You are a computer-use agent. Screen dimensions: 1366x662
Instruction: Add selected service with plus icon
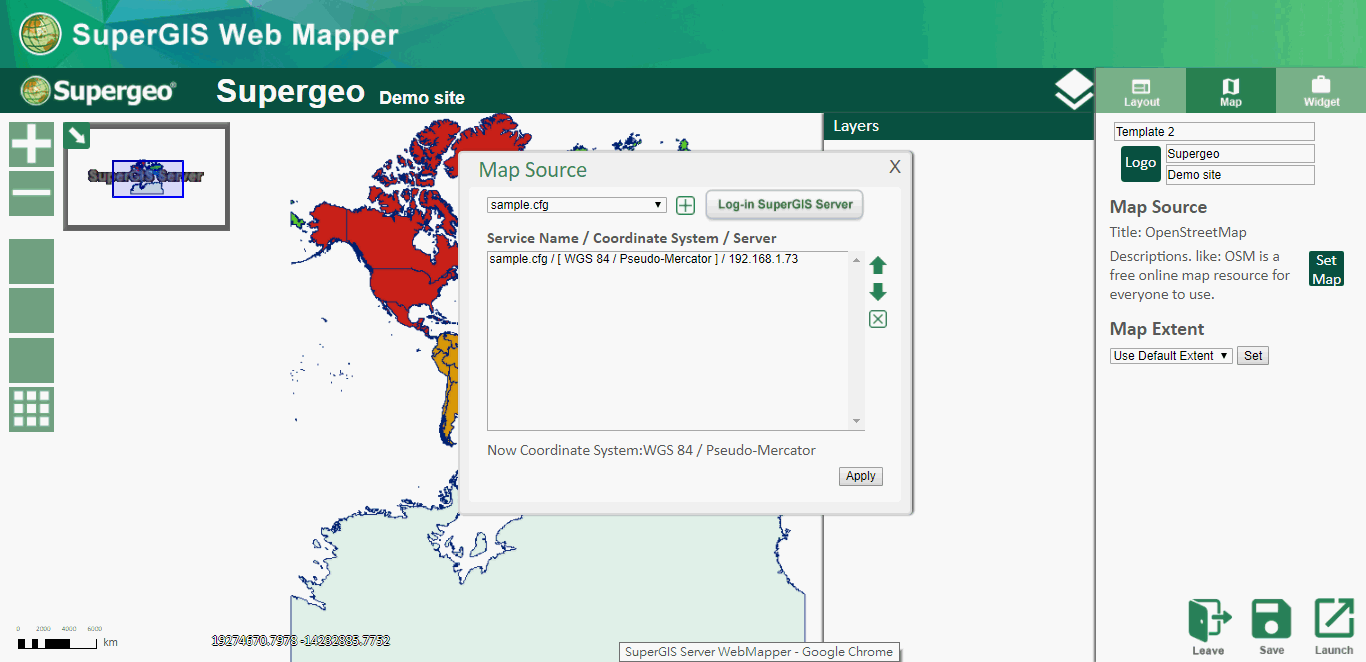pos(685,205)
